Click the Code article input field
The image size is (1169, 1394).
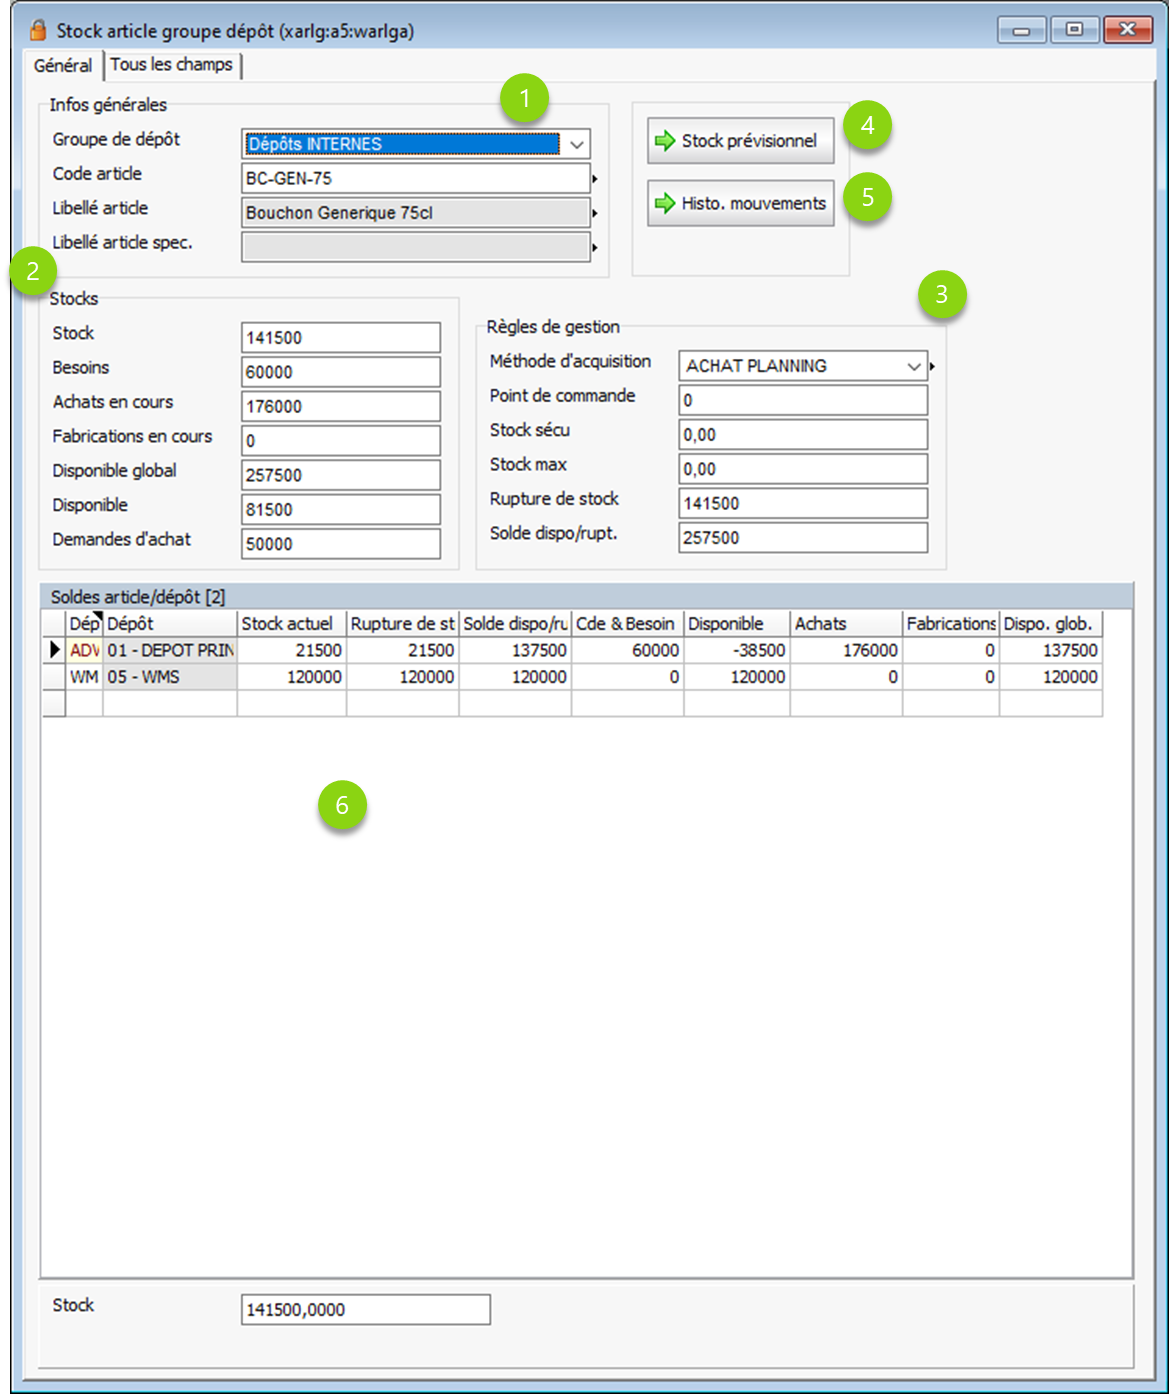415,179
